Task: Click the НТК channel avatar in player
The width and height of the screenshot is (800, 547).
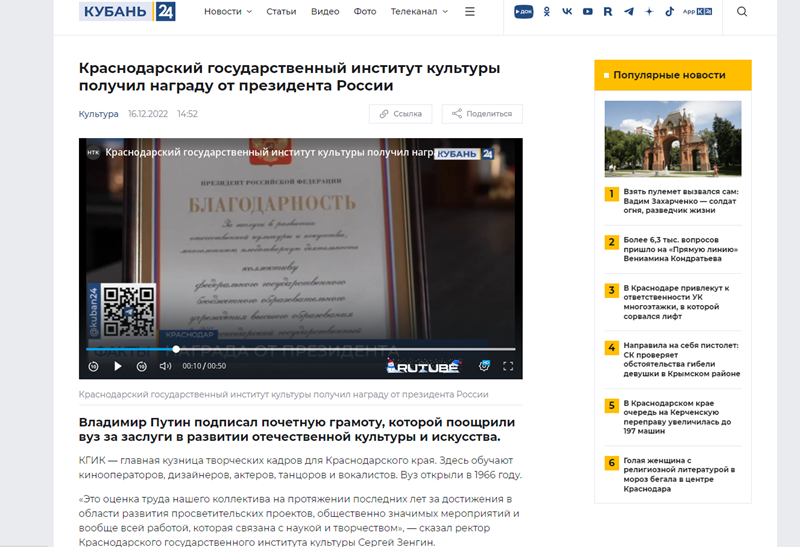Action: tap(93, 152)
